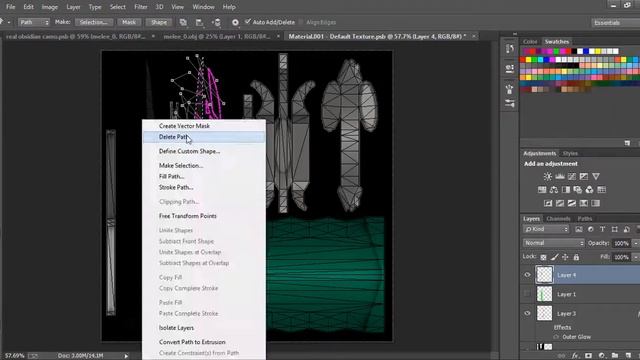The image size is (640, 360).
Task: Add a Levels adjustment
Action: click(x=560, y=176)
